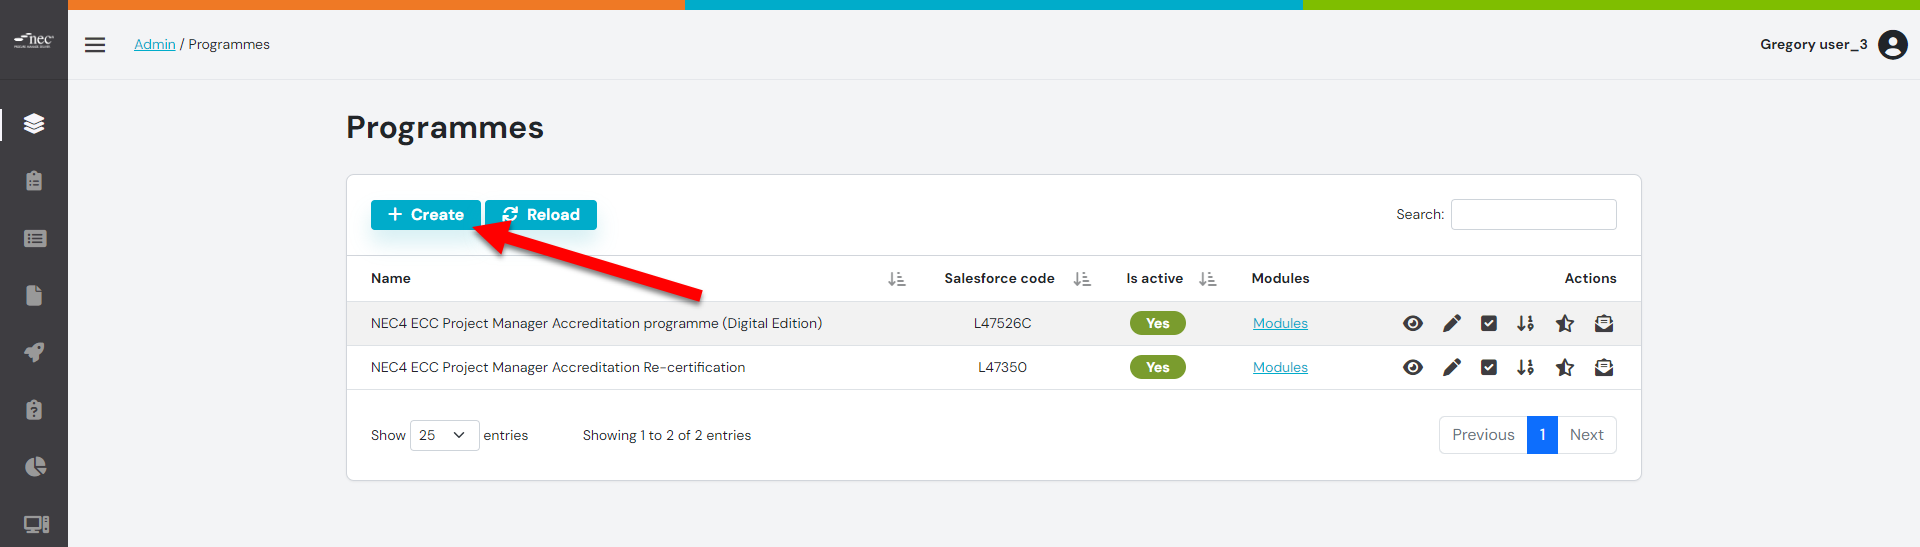
Task: Click star icon for Re-certification programme
Action: [1565, 367]
